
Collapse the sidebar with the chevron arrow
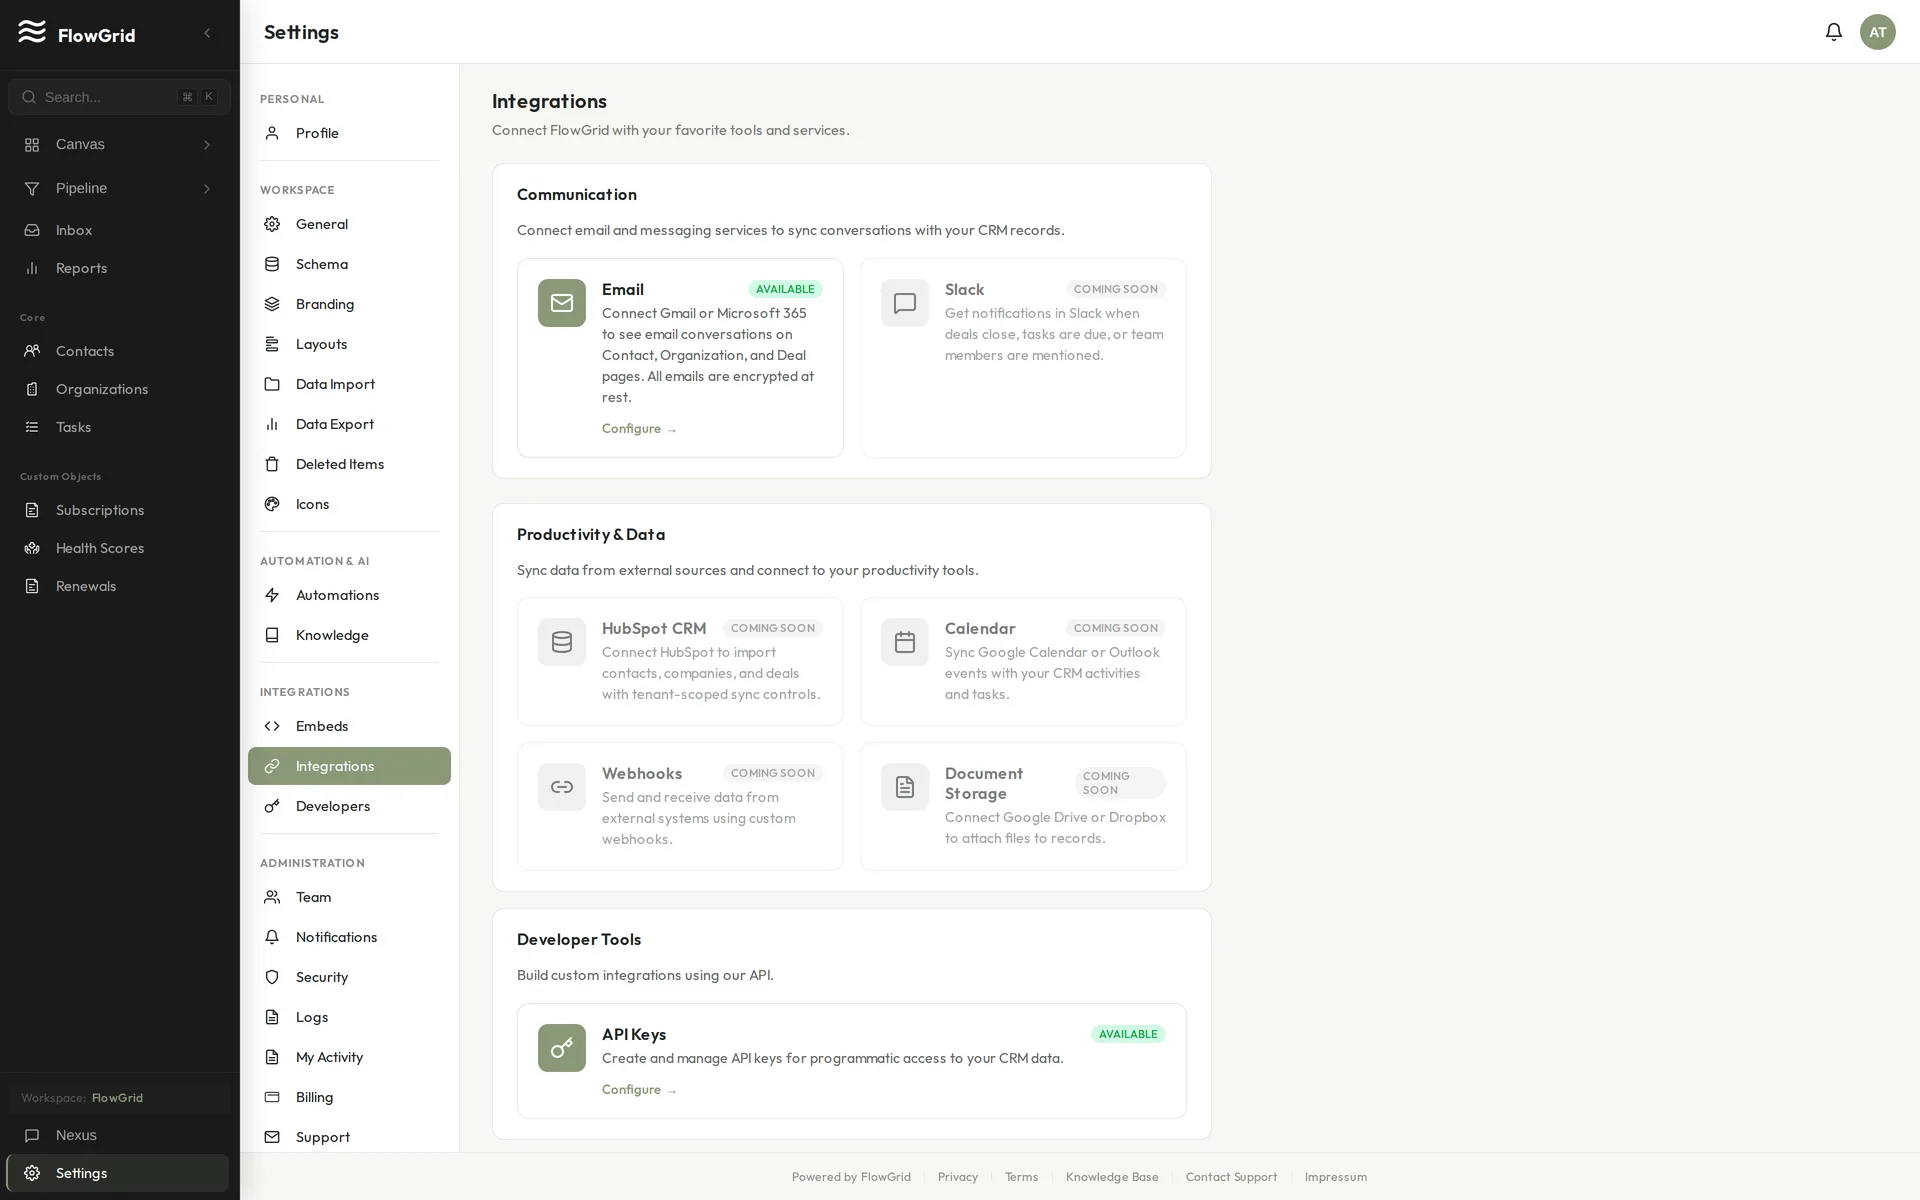click(x=207, y=33)
